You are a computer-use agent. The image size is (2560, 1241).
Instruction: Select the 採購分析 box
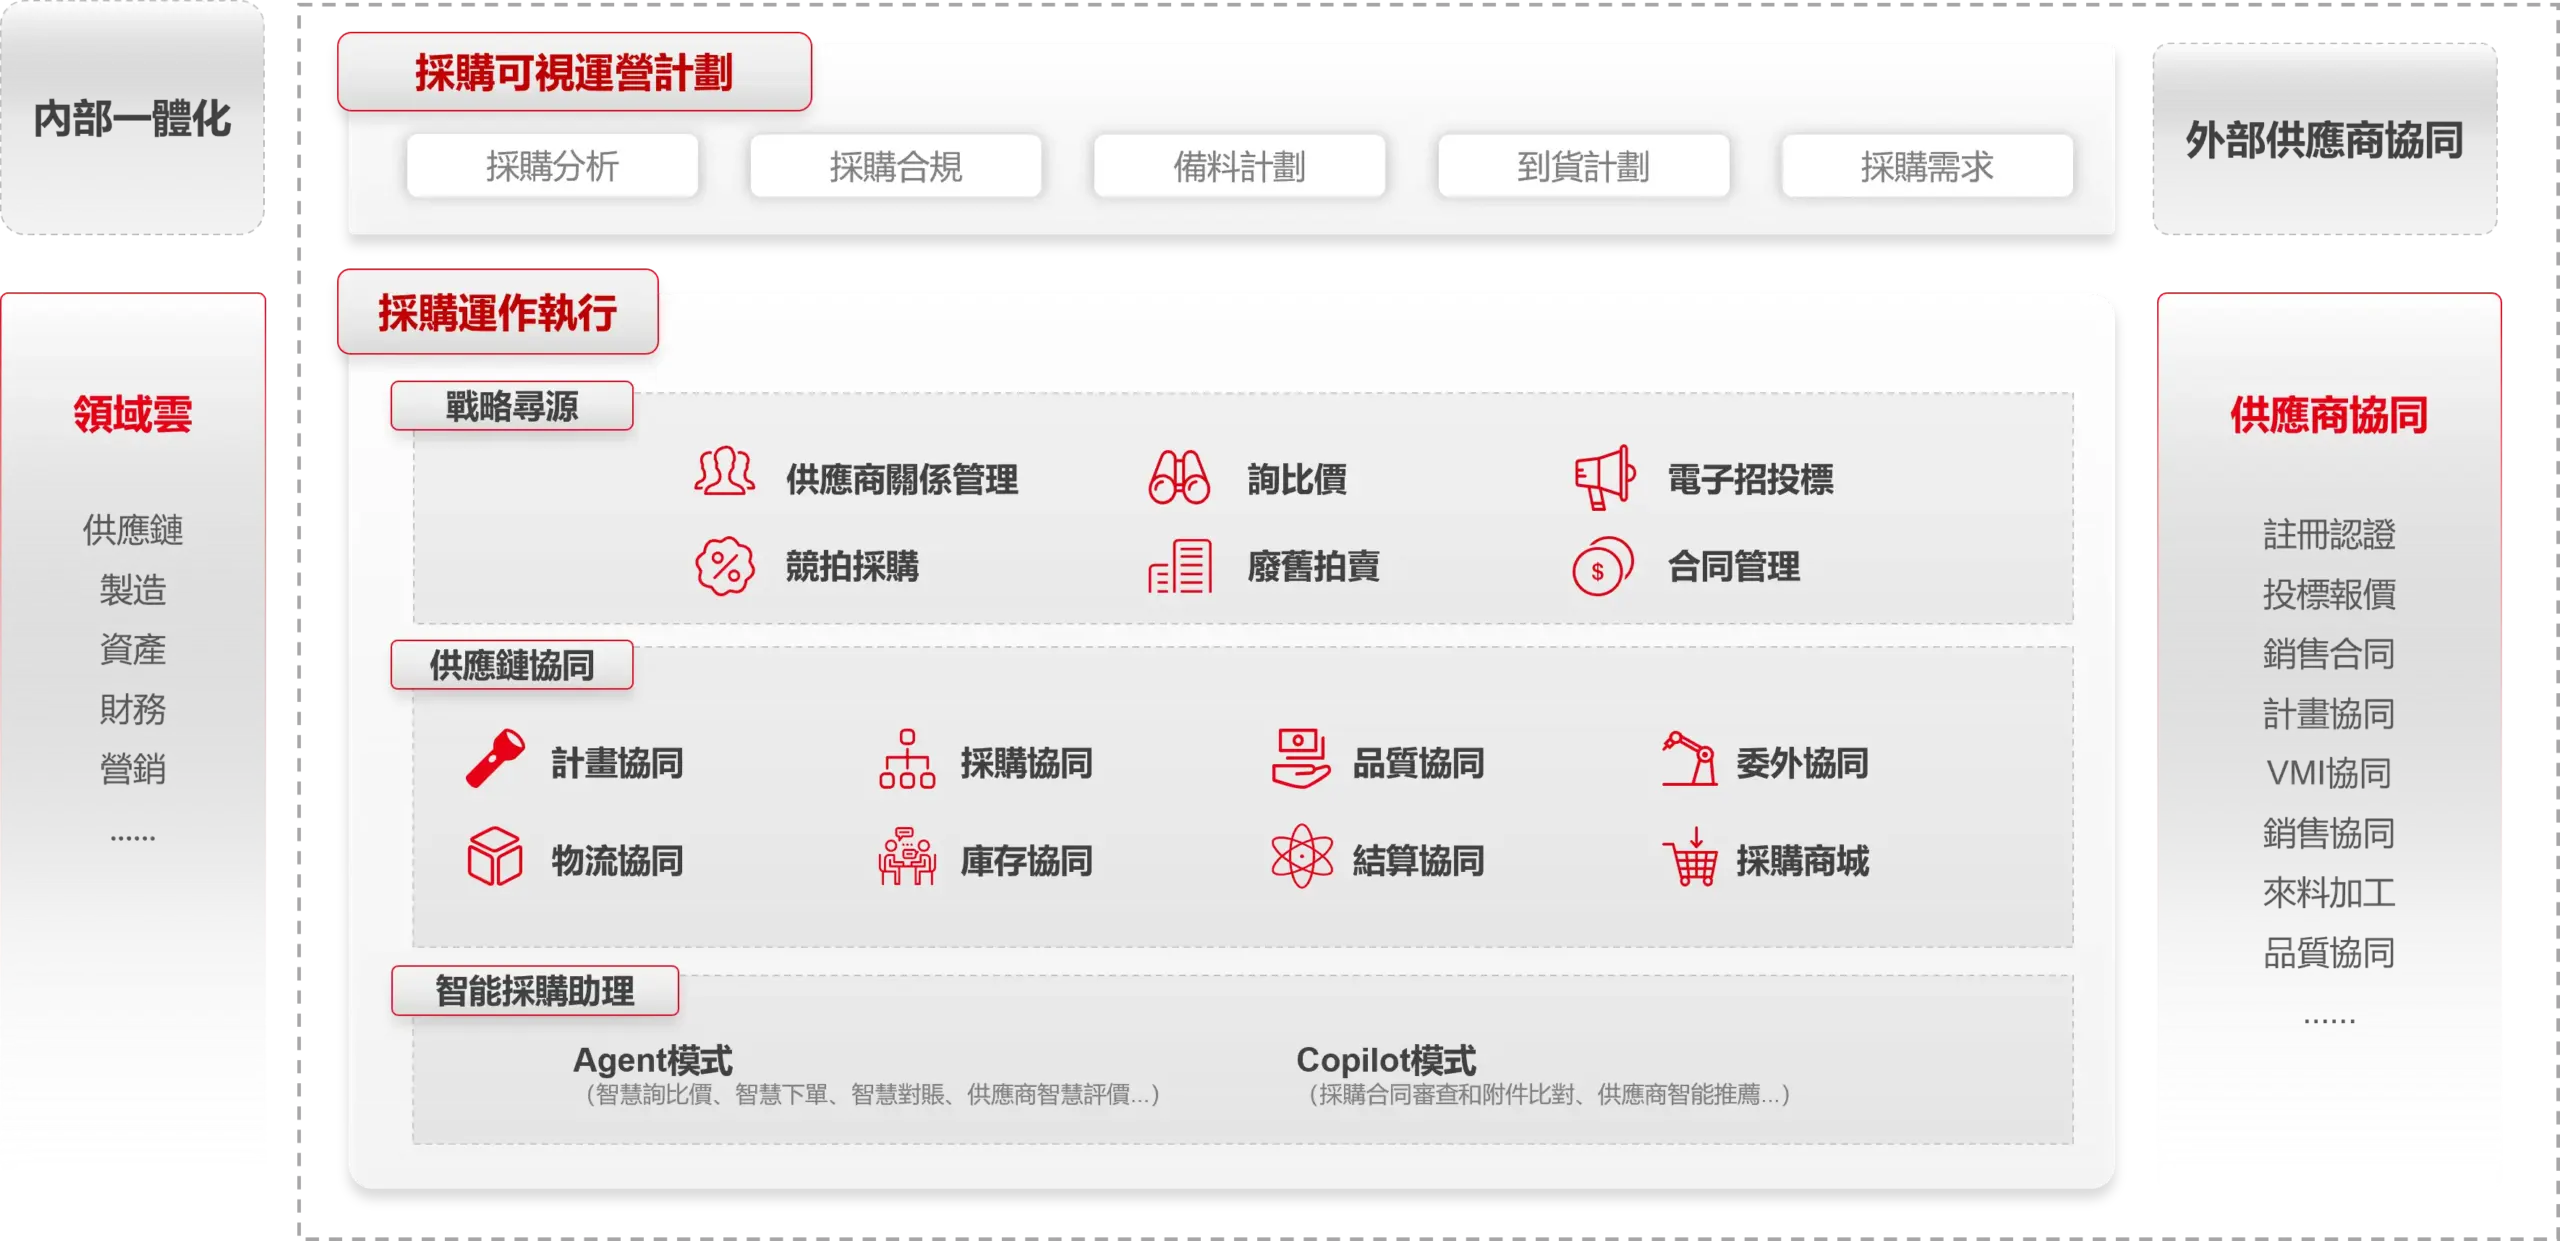coord(552,166)
